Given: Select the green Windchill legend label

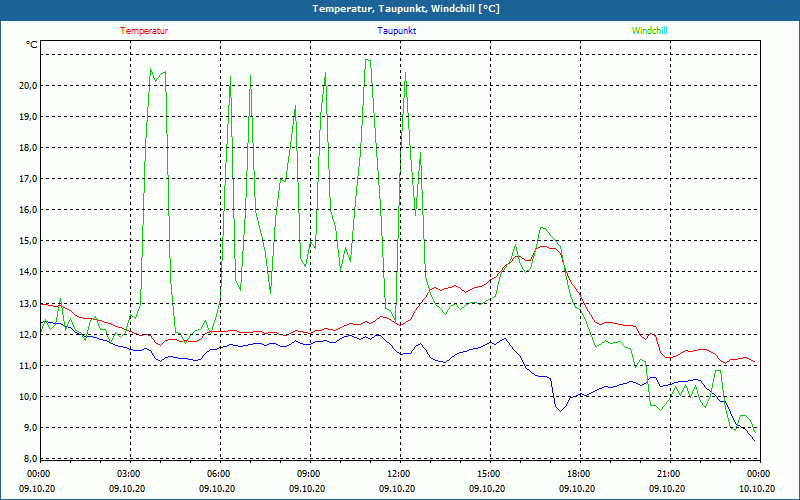Looking at the screenshot, I should tap(649, 31).
